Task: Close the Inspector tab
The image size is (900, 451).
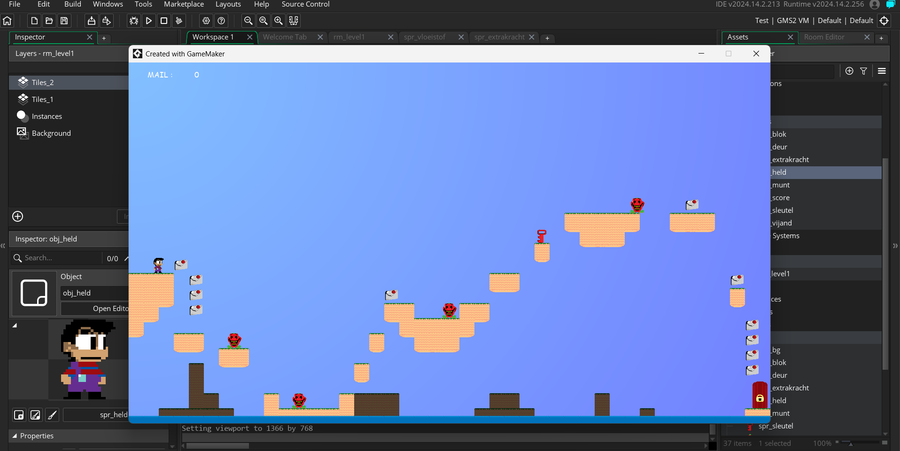Action: point(90,37)
